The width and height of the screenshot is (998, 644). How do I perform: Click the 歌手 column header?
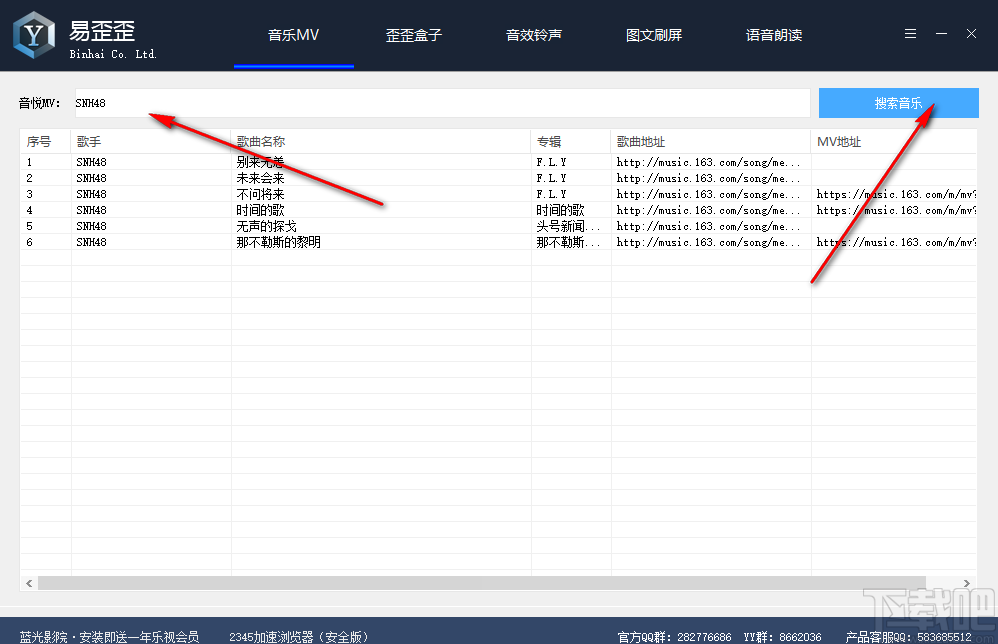89,141
